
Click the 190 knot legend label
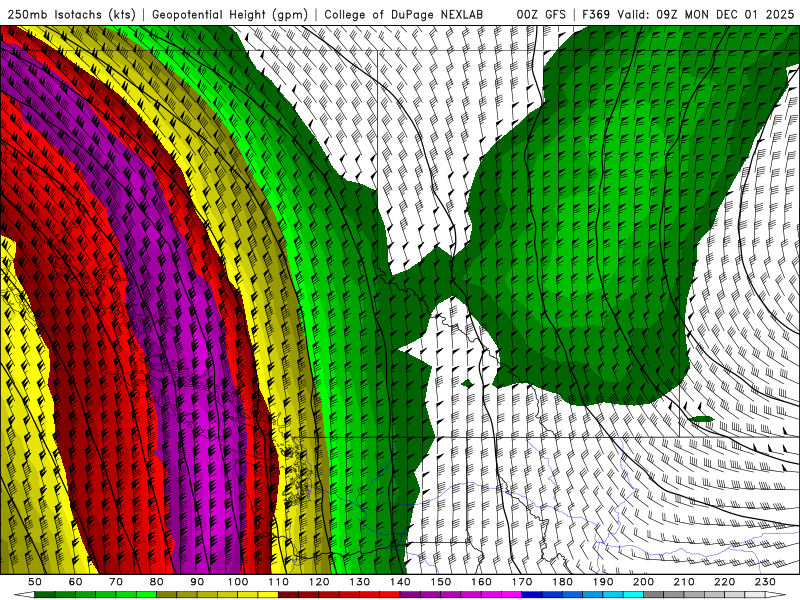(603, 582)
